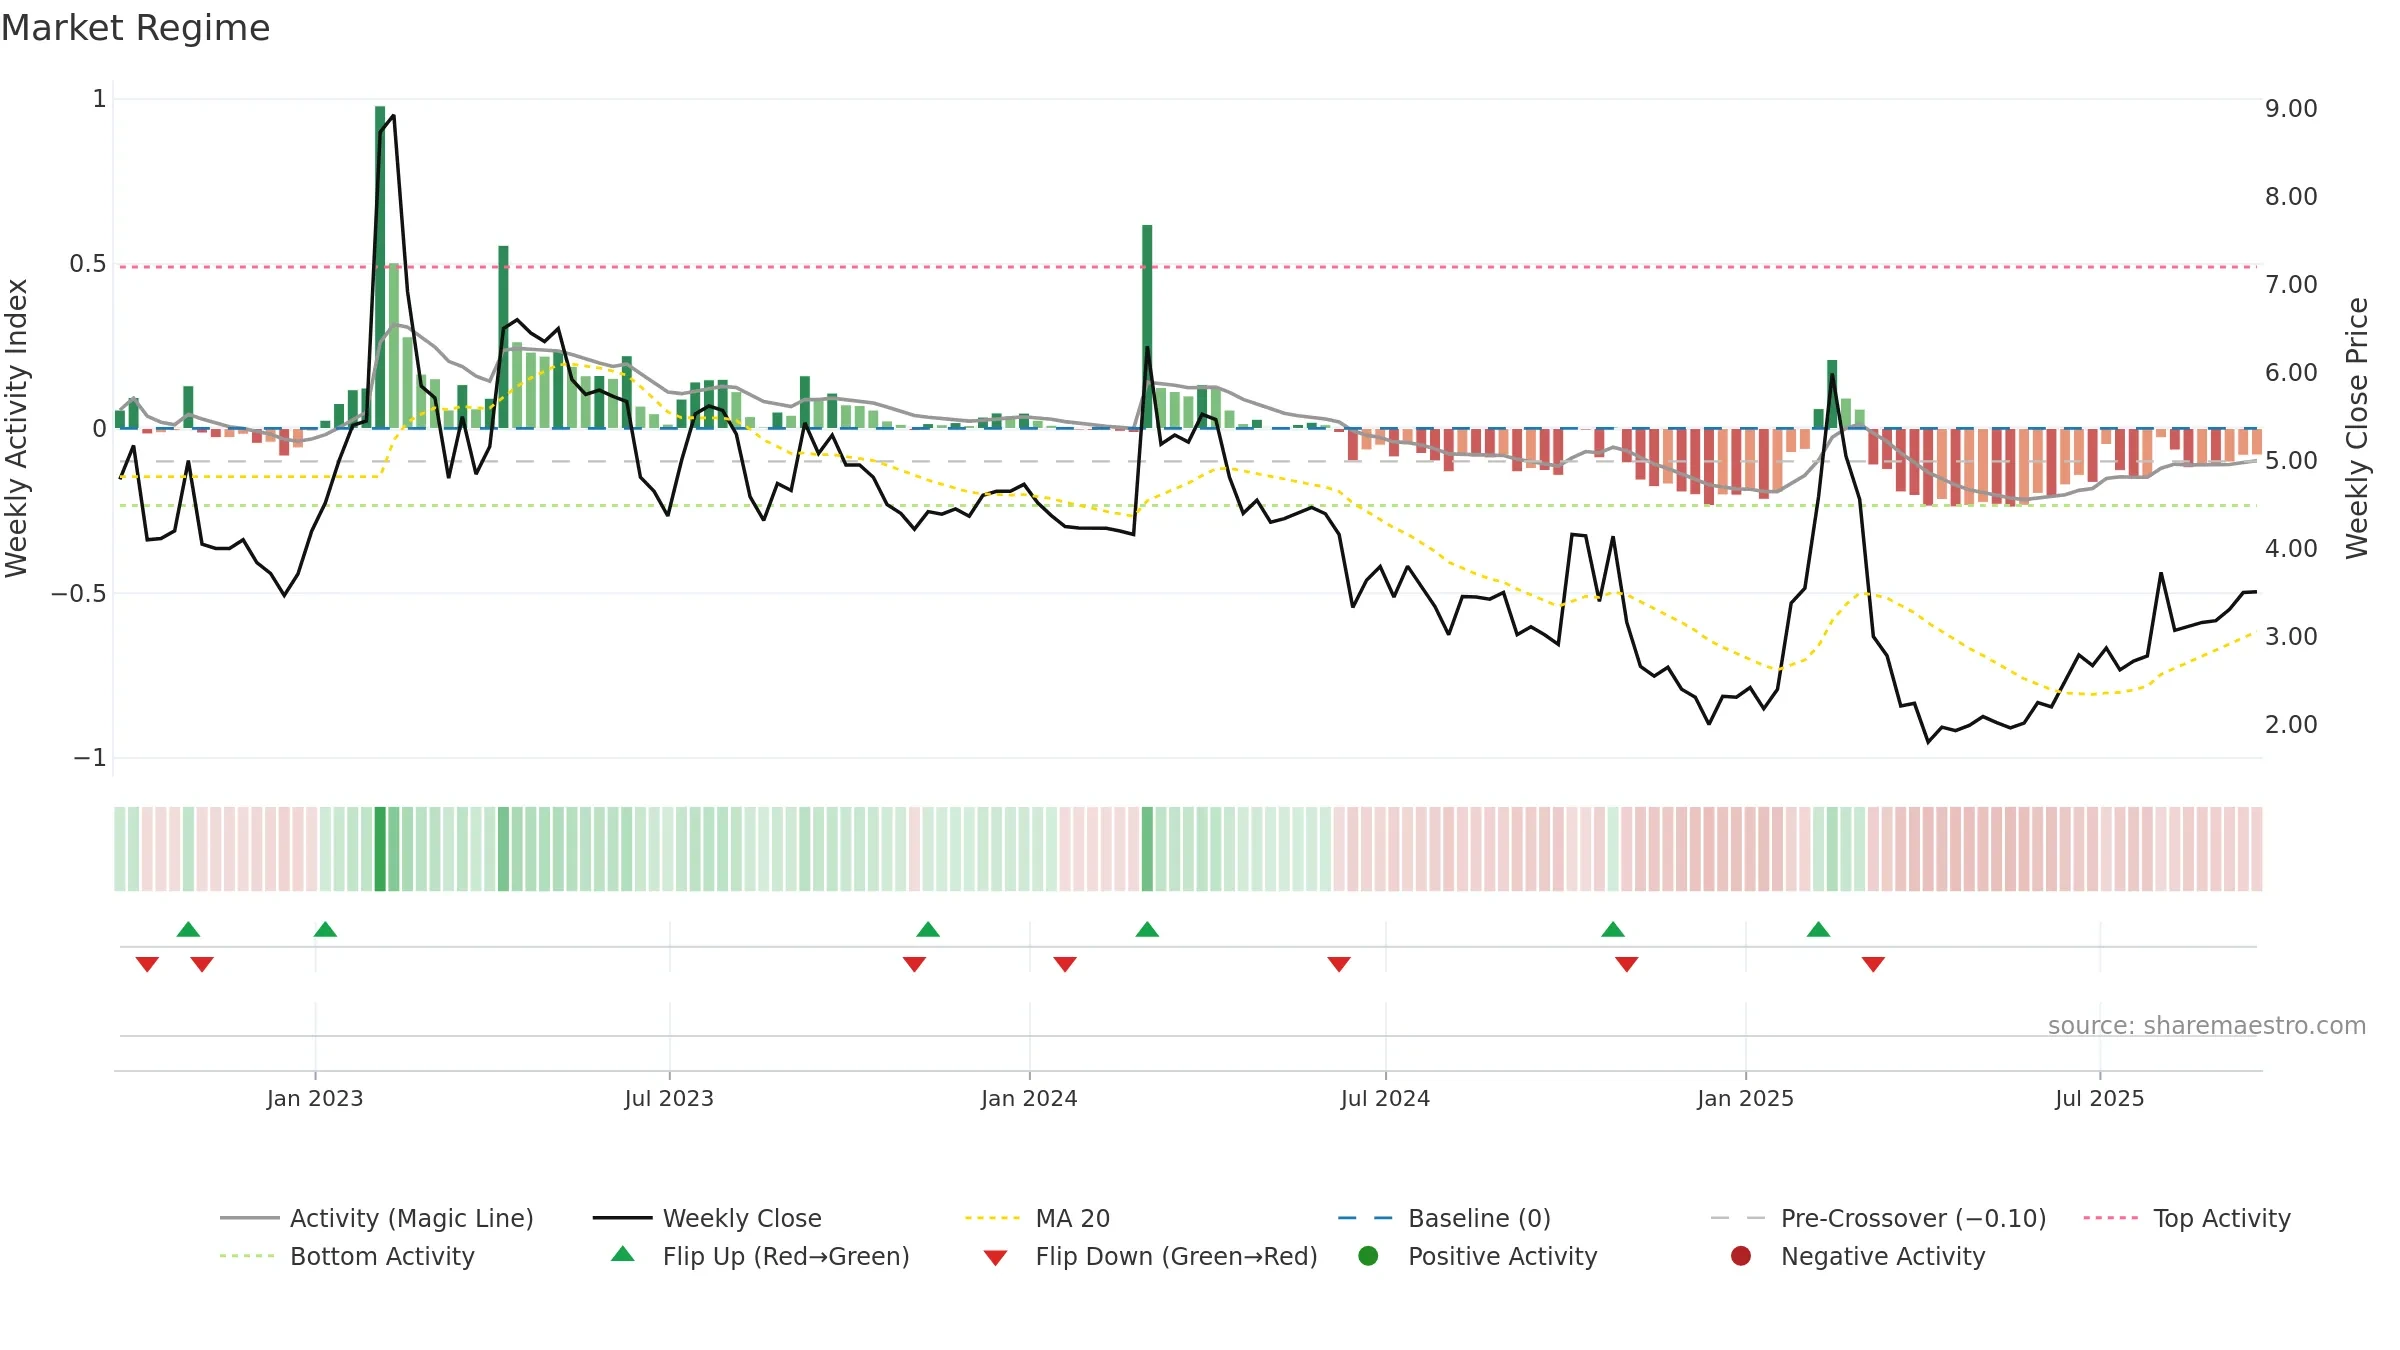Click the Weekly Close Price axis title
Viewport: 2400px width, 1350px height.
[2358, 428]
